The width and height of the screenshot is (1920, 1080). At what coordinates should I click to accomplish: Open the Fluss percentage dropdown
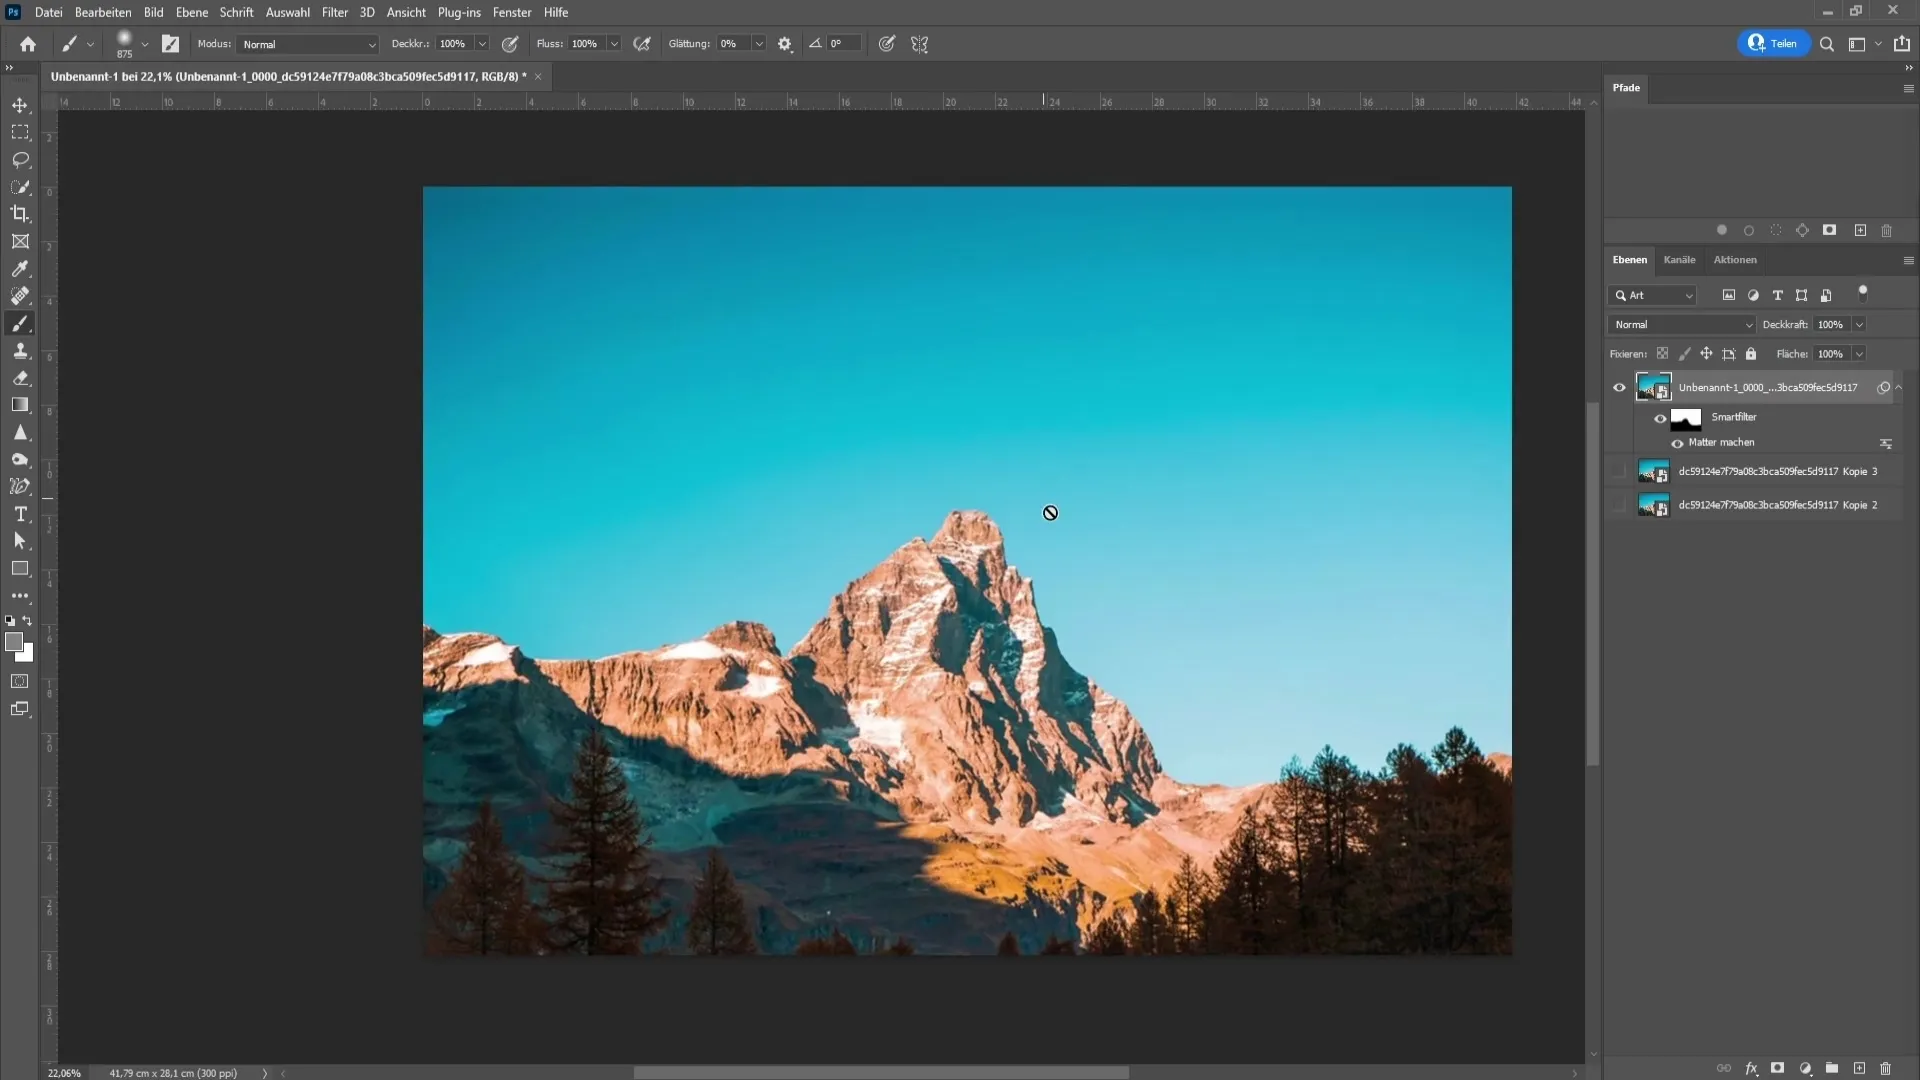click(x=613, y=44)
